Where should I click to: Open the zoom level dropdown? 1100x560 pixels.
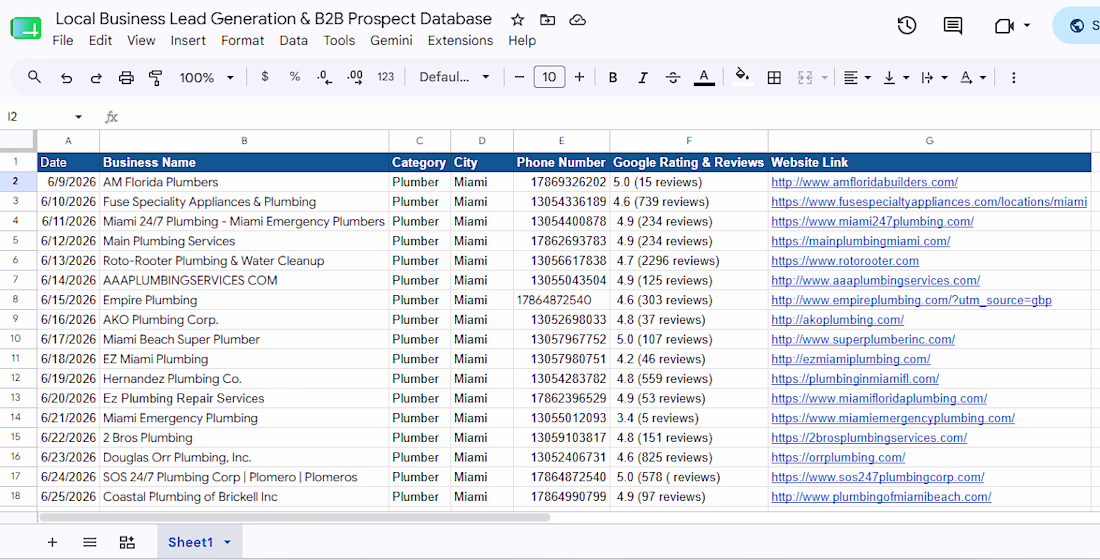pyautogui.click(x=206, y=77)
